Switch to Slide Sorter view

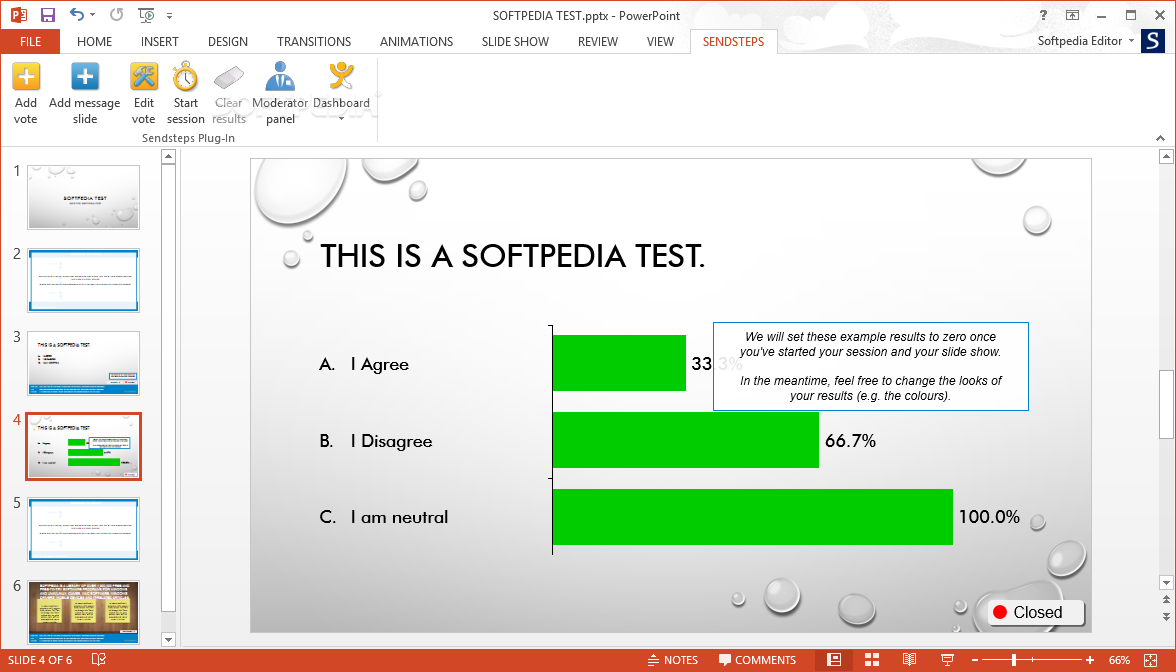point(872,659)
